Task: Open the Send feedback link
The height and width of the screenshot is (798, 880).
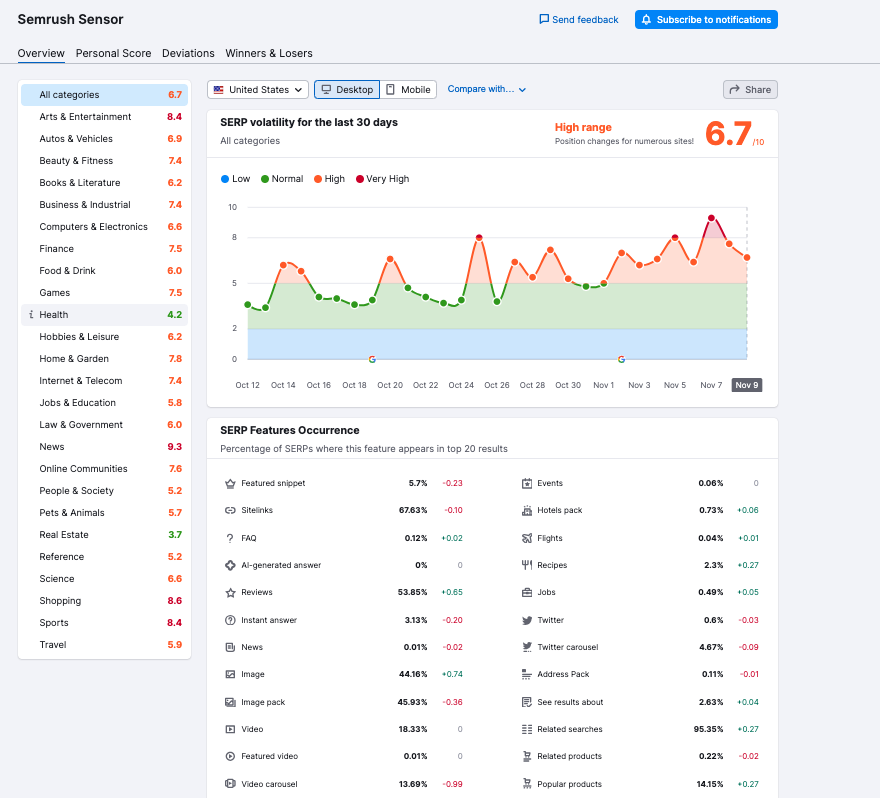Action: (x=579, y=20)
